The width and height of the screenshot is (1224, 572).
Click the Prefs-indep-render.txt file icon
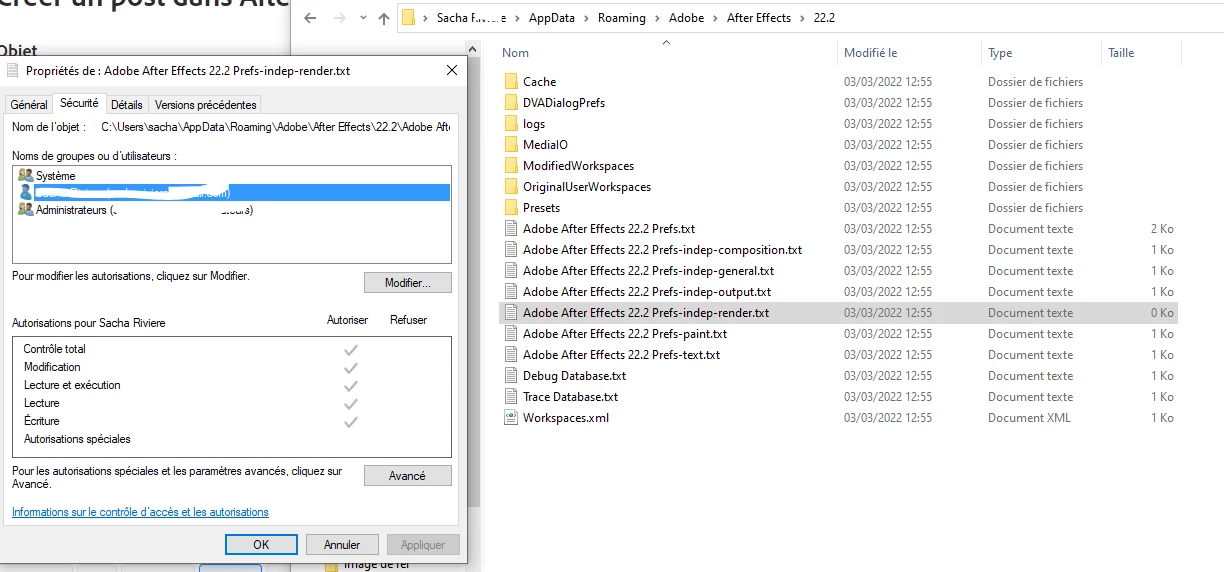(511, 312)
